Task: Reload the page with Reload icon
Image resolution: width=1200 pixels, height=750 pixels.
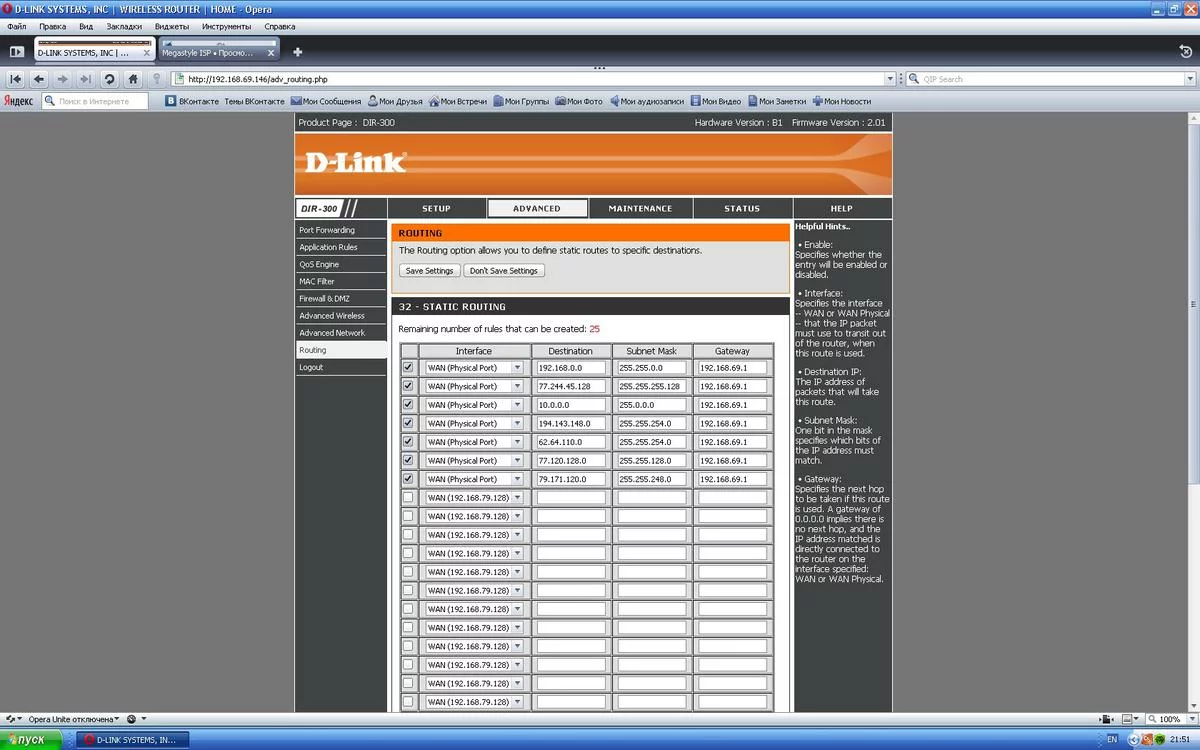Action: pos(109,79)
